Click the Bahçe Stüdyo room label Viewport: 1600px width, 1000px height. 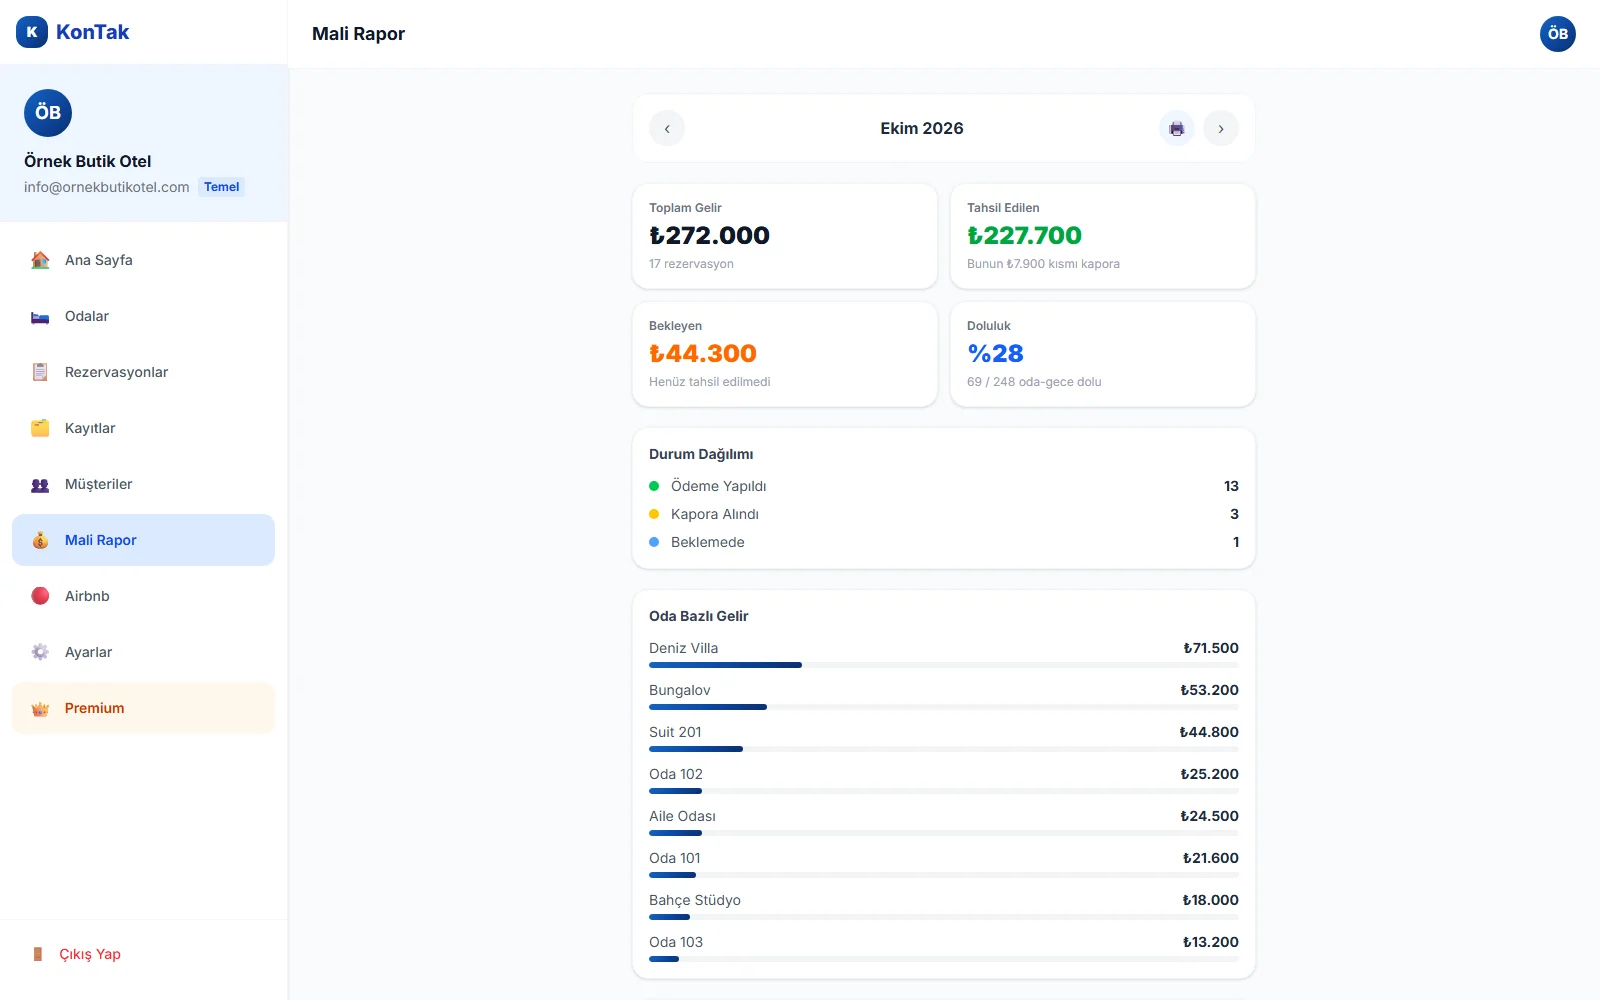(x=695, y=900)
